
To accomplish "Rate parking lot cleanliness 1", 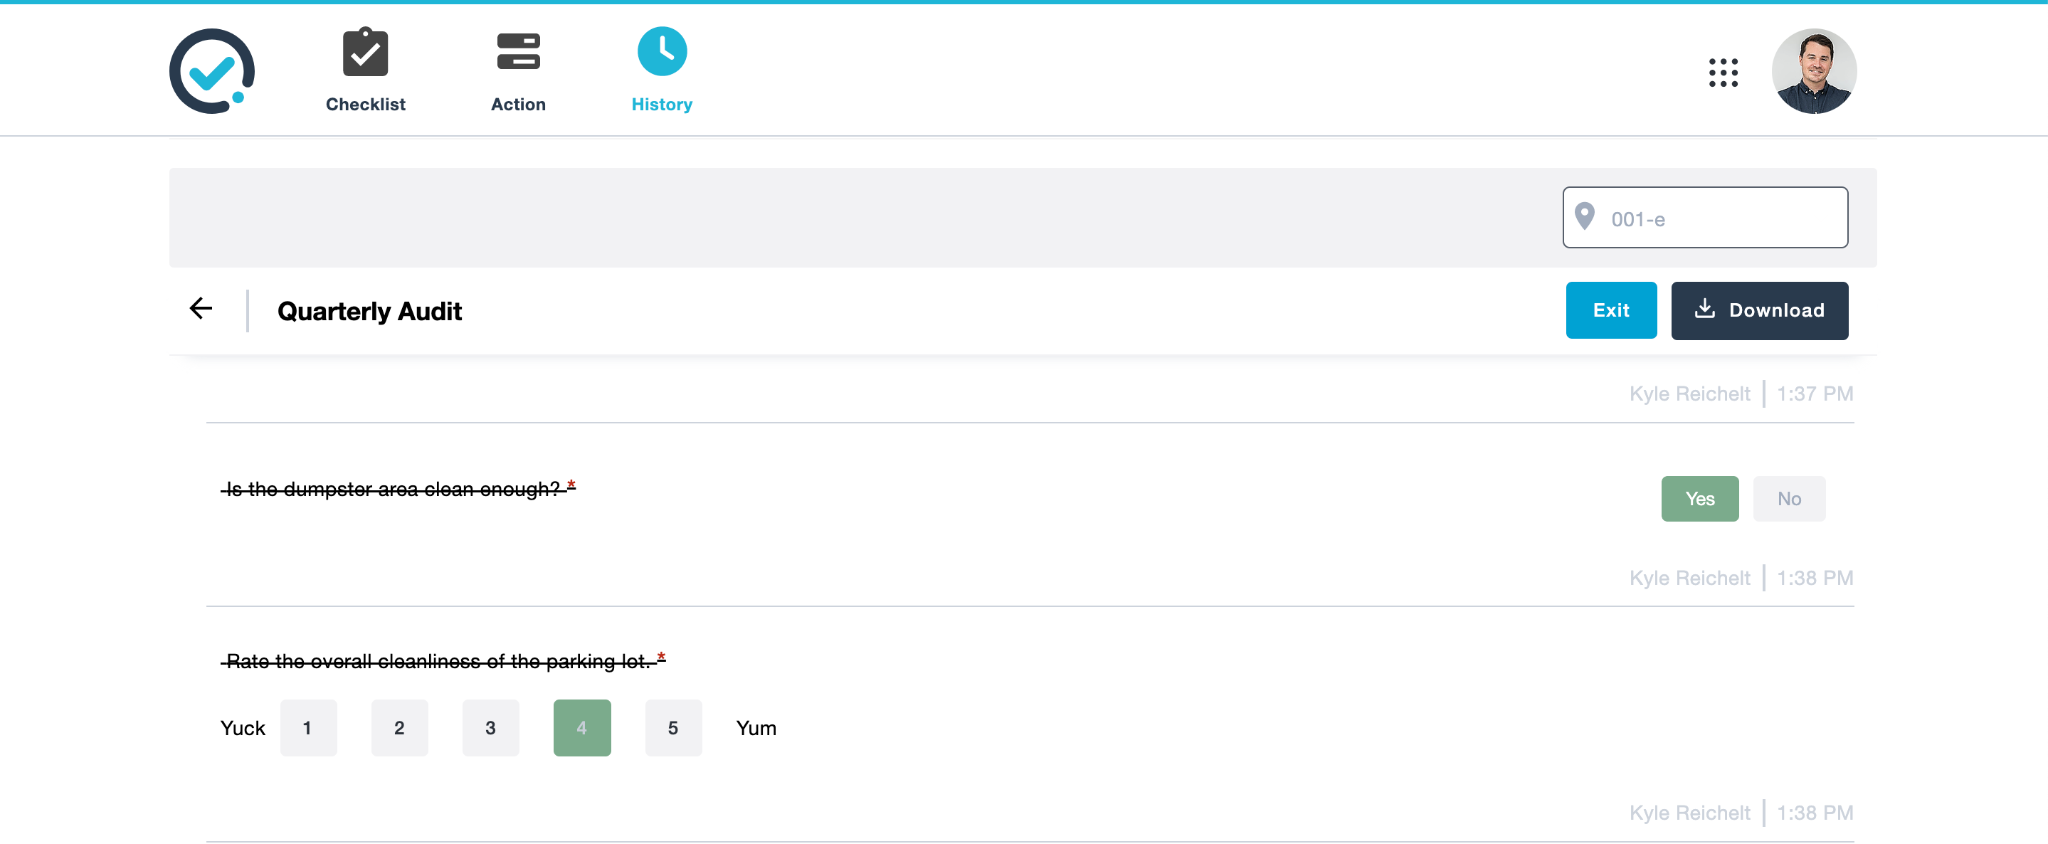I will [308, 728].
